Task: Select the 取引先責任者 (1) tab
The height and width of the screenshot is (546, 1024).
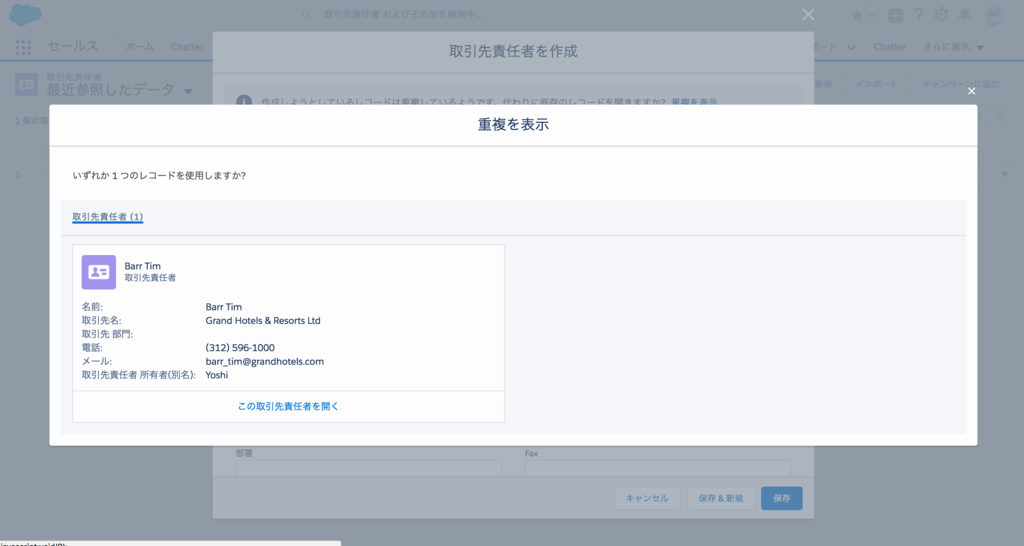Action: (108, 217)
